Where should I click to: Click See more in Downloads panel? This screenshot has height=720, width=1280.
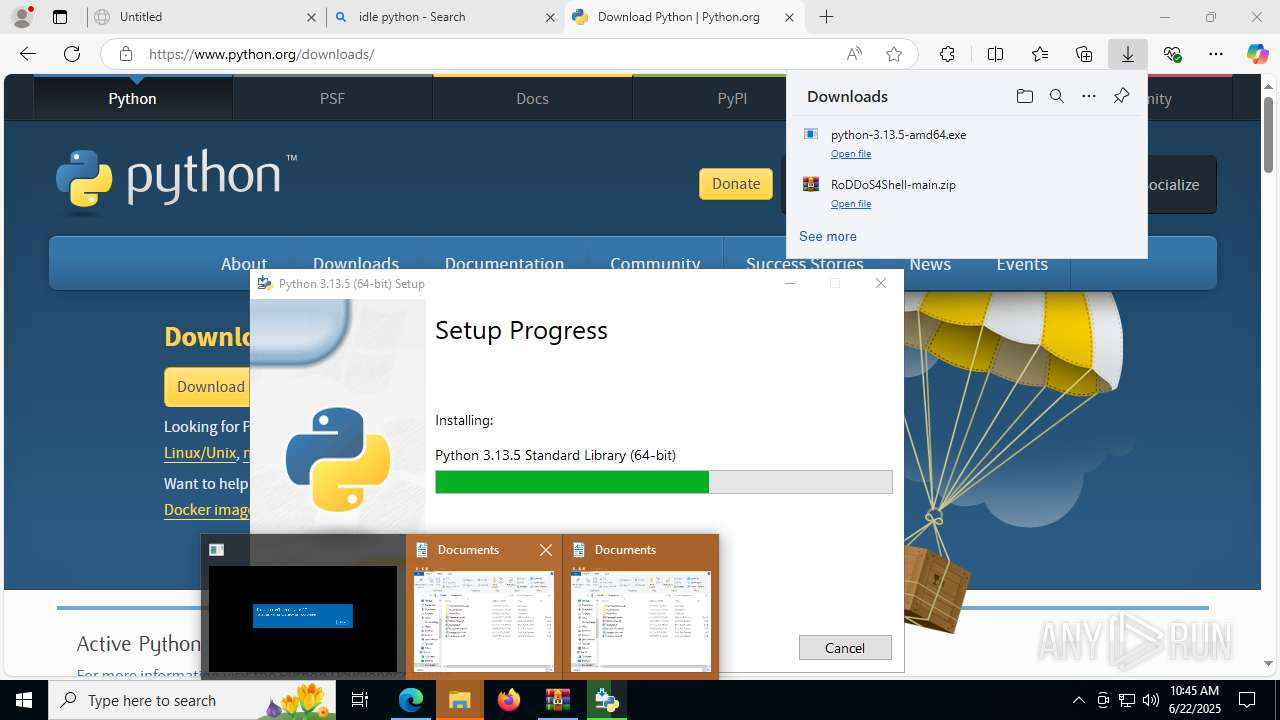(x=827, y=236)
